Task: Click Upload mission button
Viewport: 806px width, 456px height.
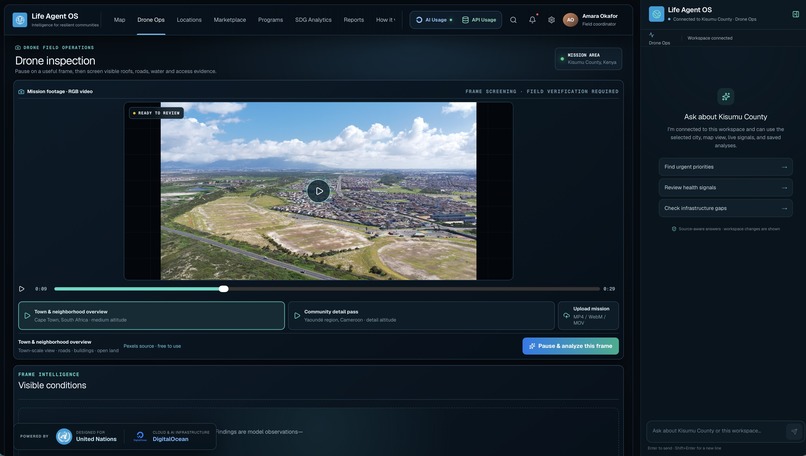Action: coord(588,315)
